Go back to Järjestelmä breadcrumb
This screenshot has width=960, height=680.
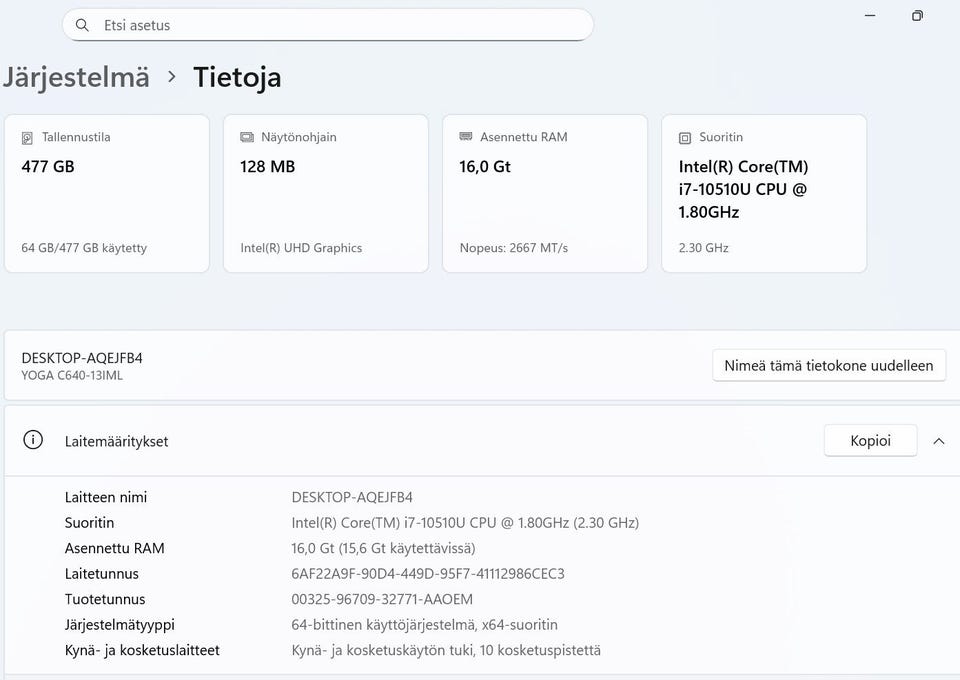[x=76, y=77]
